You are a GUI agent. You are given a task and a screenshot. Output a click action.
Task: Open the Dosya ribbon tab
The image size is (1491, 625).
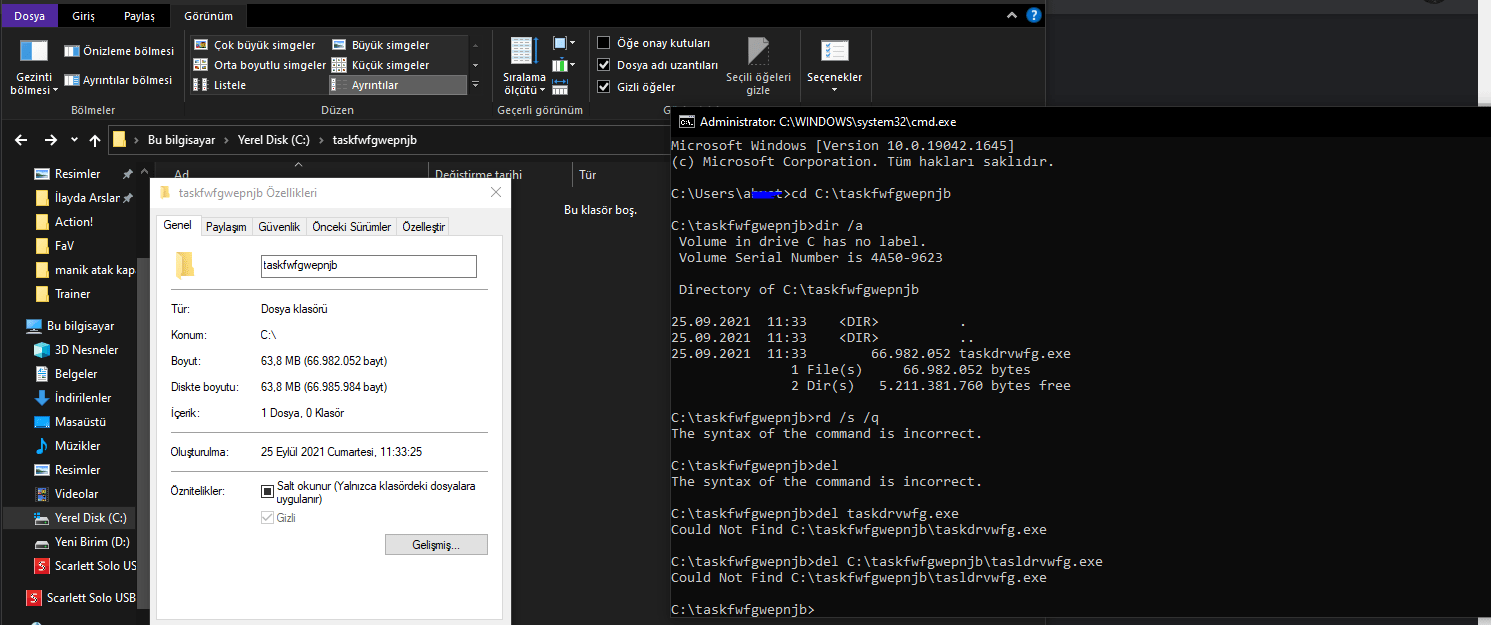(x=30, y=16)
